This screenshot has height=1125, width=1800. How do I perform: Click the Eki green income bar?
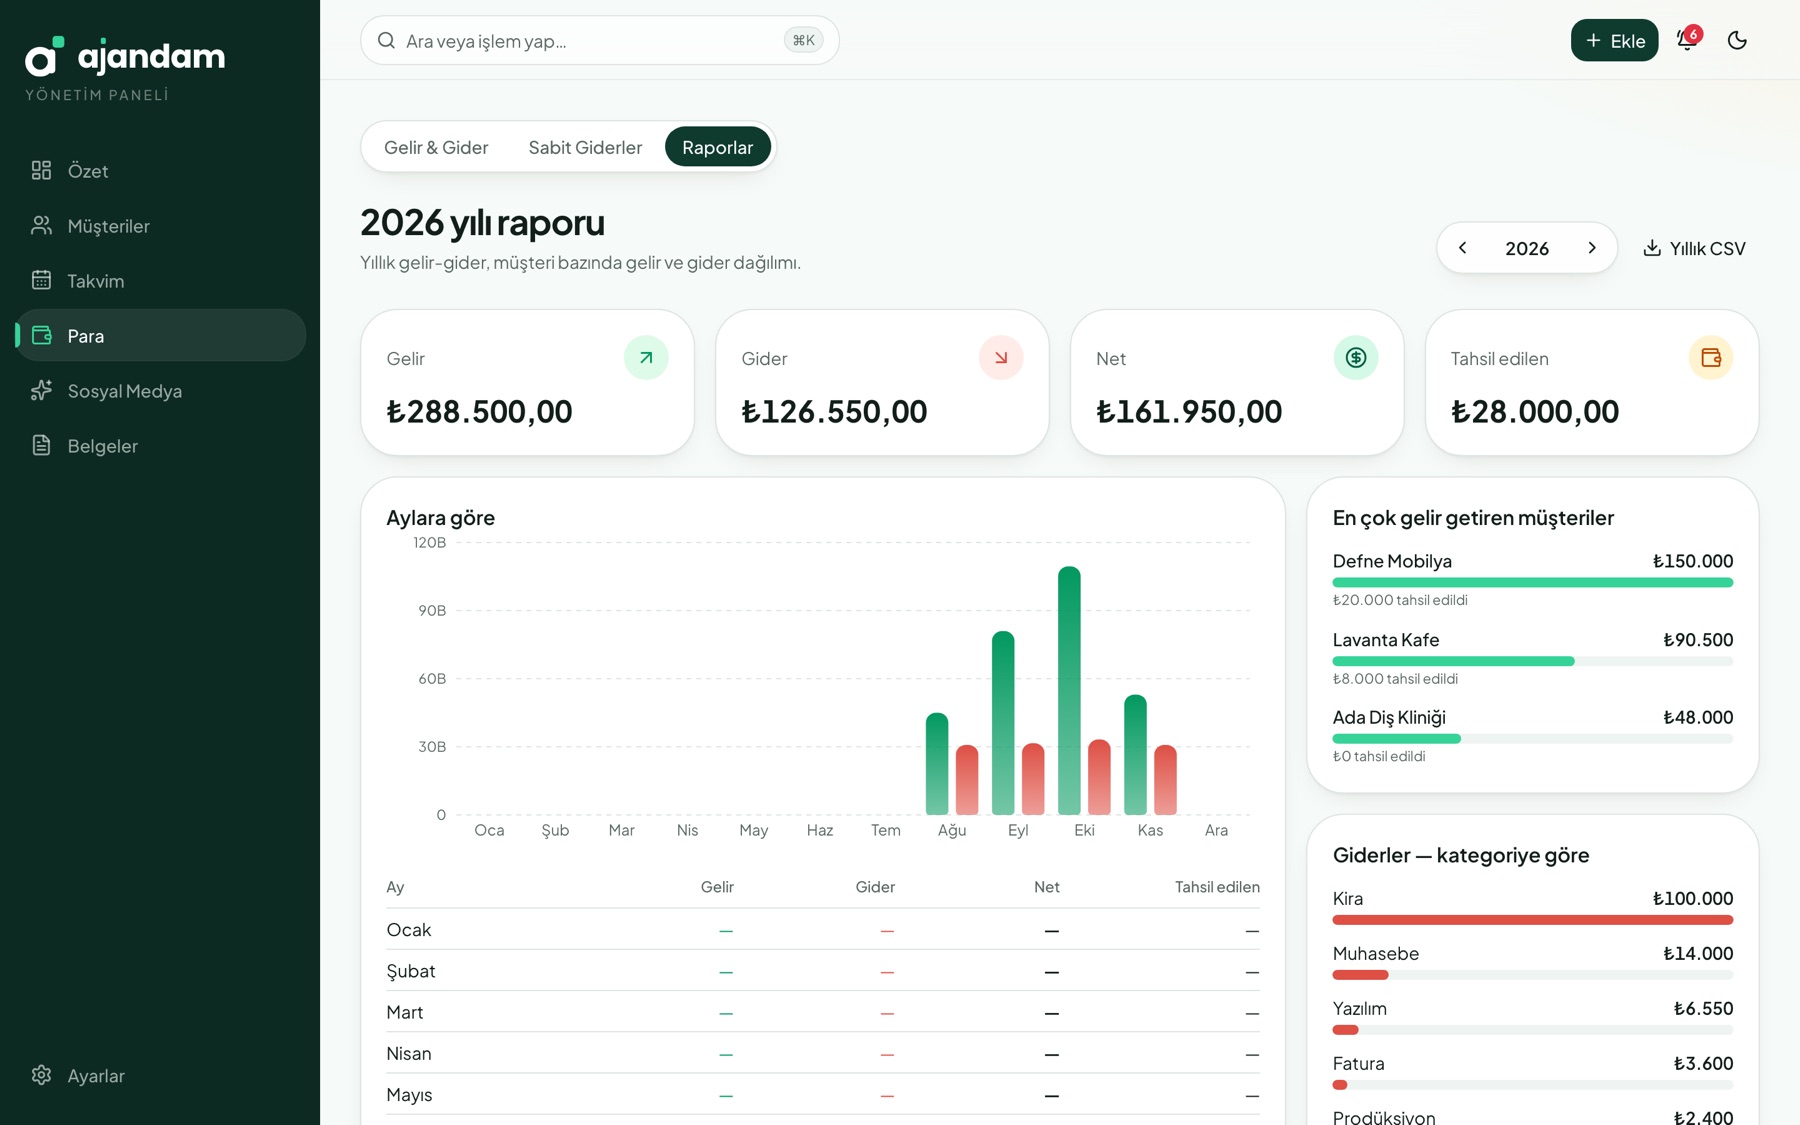pyautogui.click(x=1069, y=690)
